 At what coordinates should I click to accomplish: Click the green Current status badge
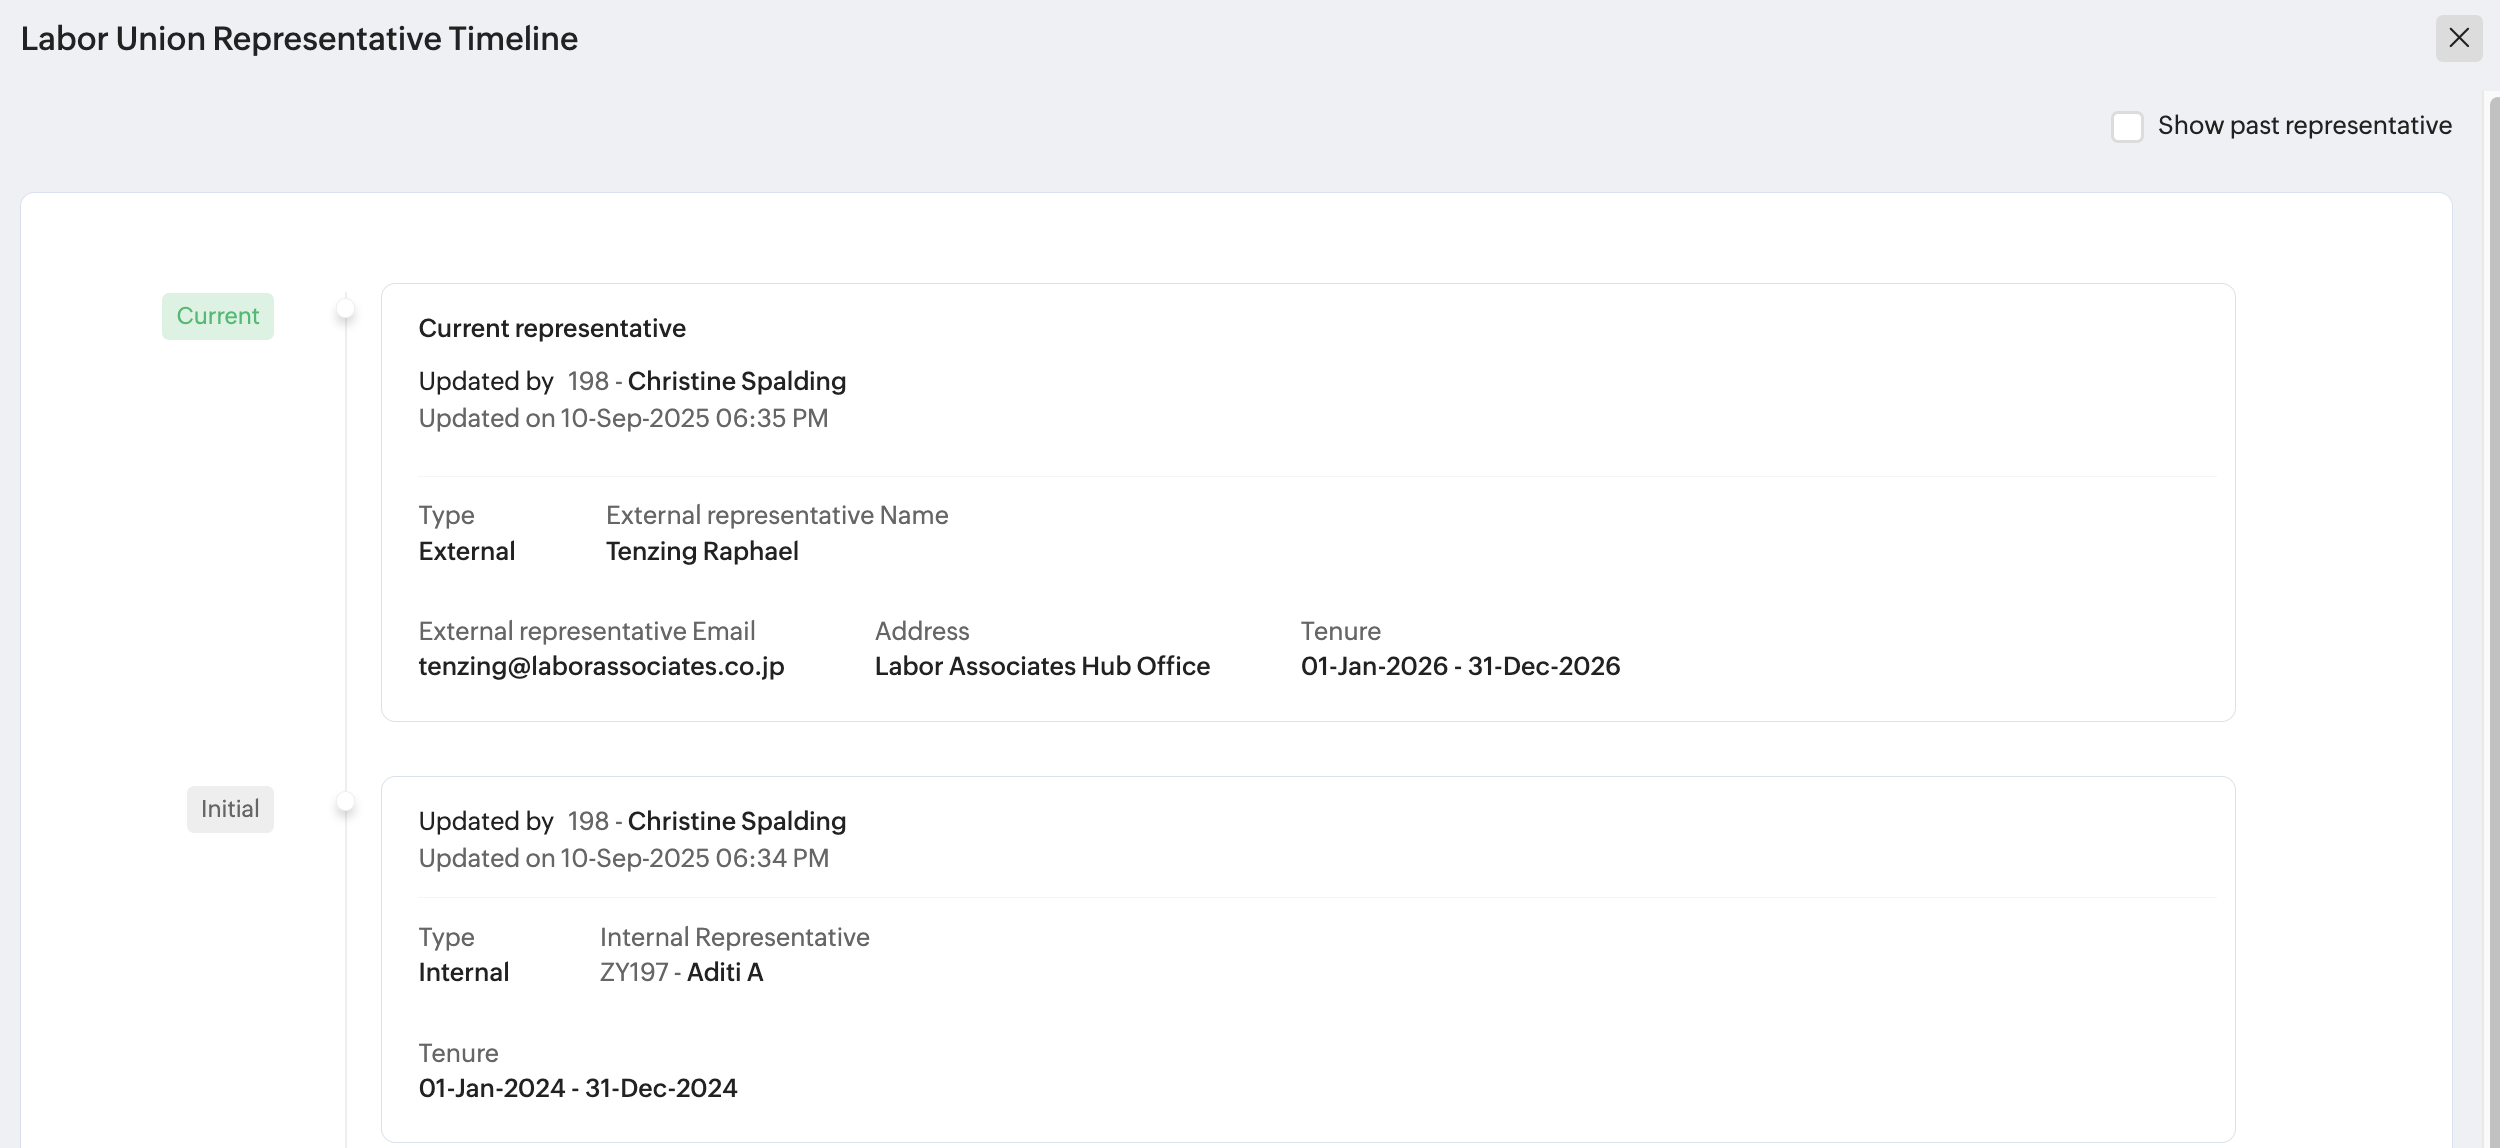click(218, 316)
